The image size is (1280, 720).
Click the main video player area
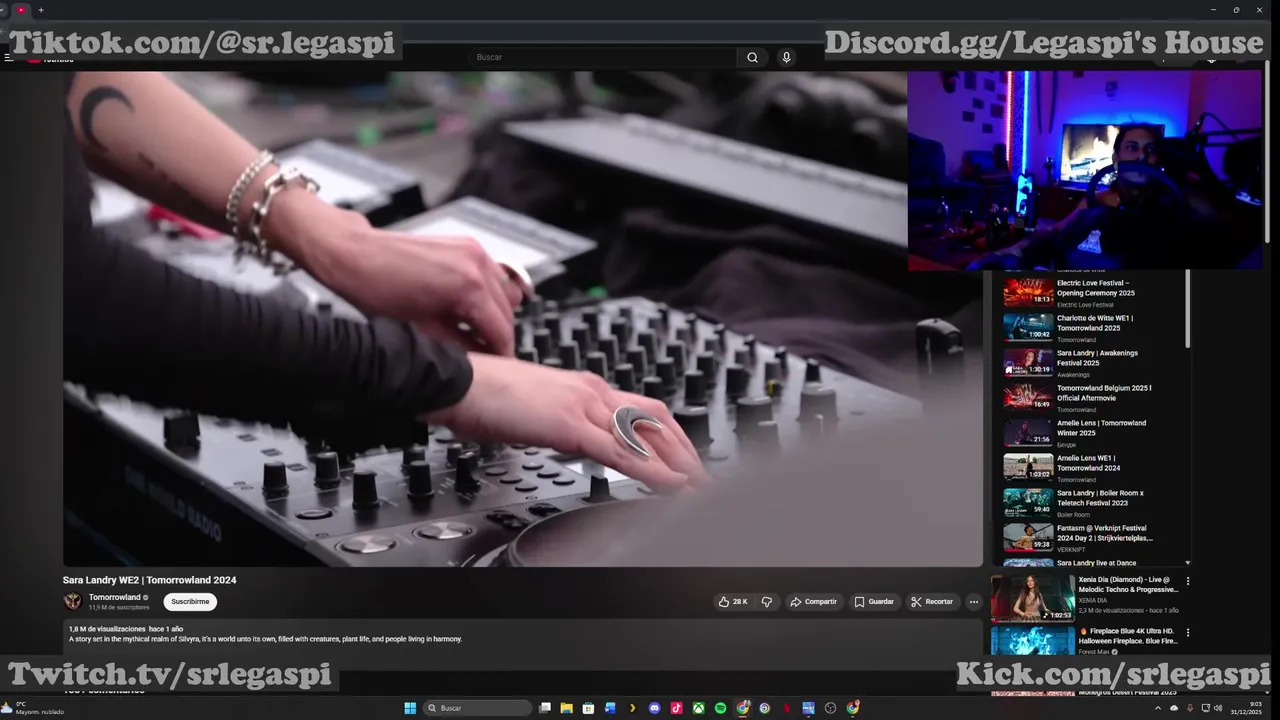[523, 318]
